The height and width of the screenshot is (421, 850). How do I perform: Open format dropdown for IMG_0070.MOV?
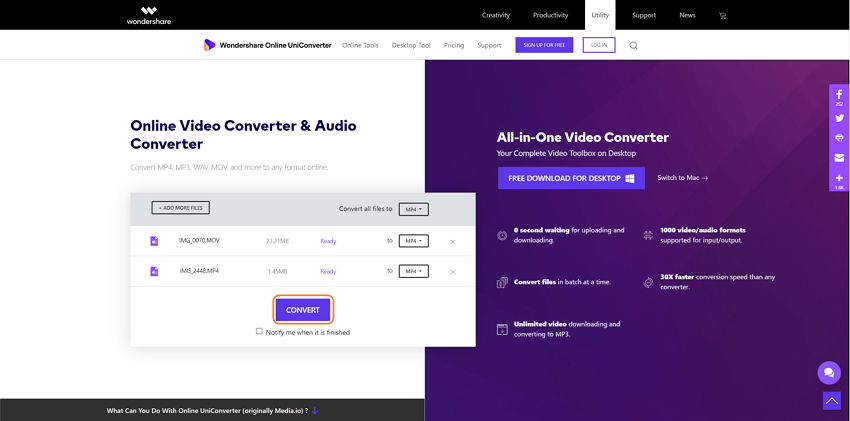click(412, 241)
